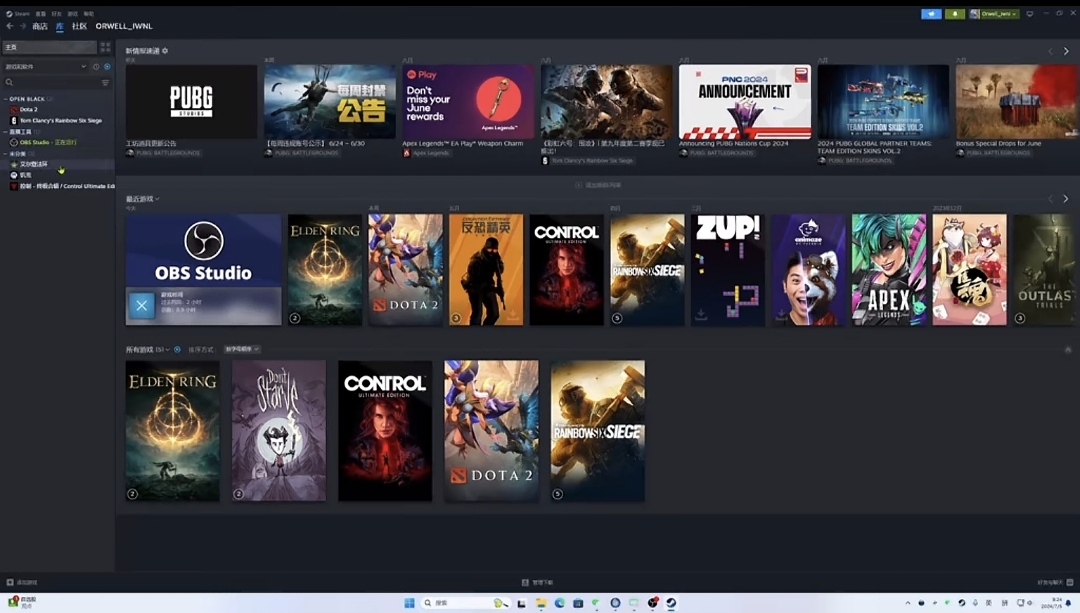Screen dimensions: 1080x613
Task: Open Microsoft Edge on the taskbar
Action: click(559, 603)
